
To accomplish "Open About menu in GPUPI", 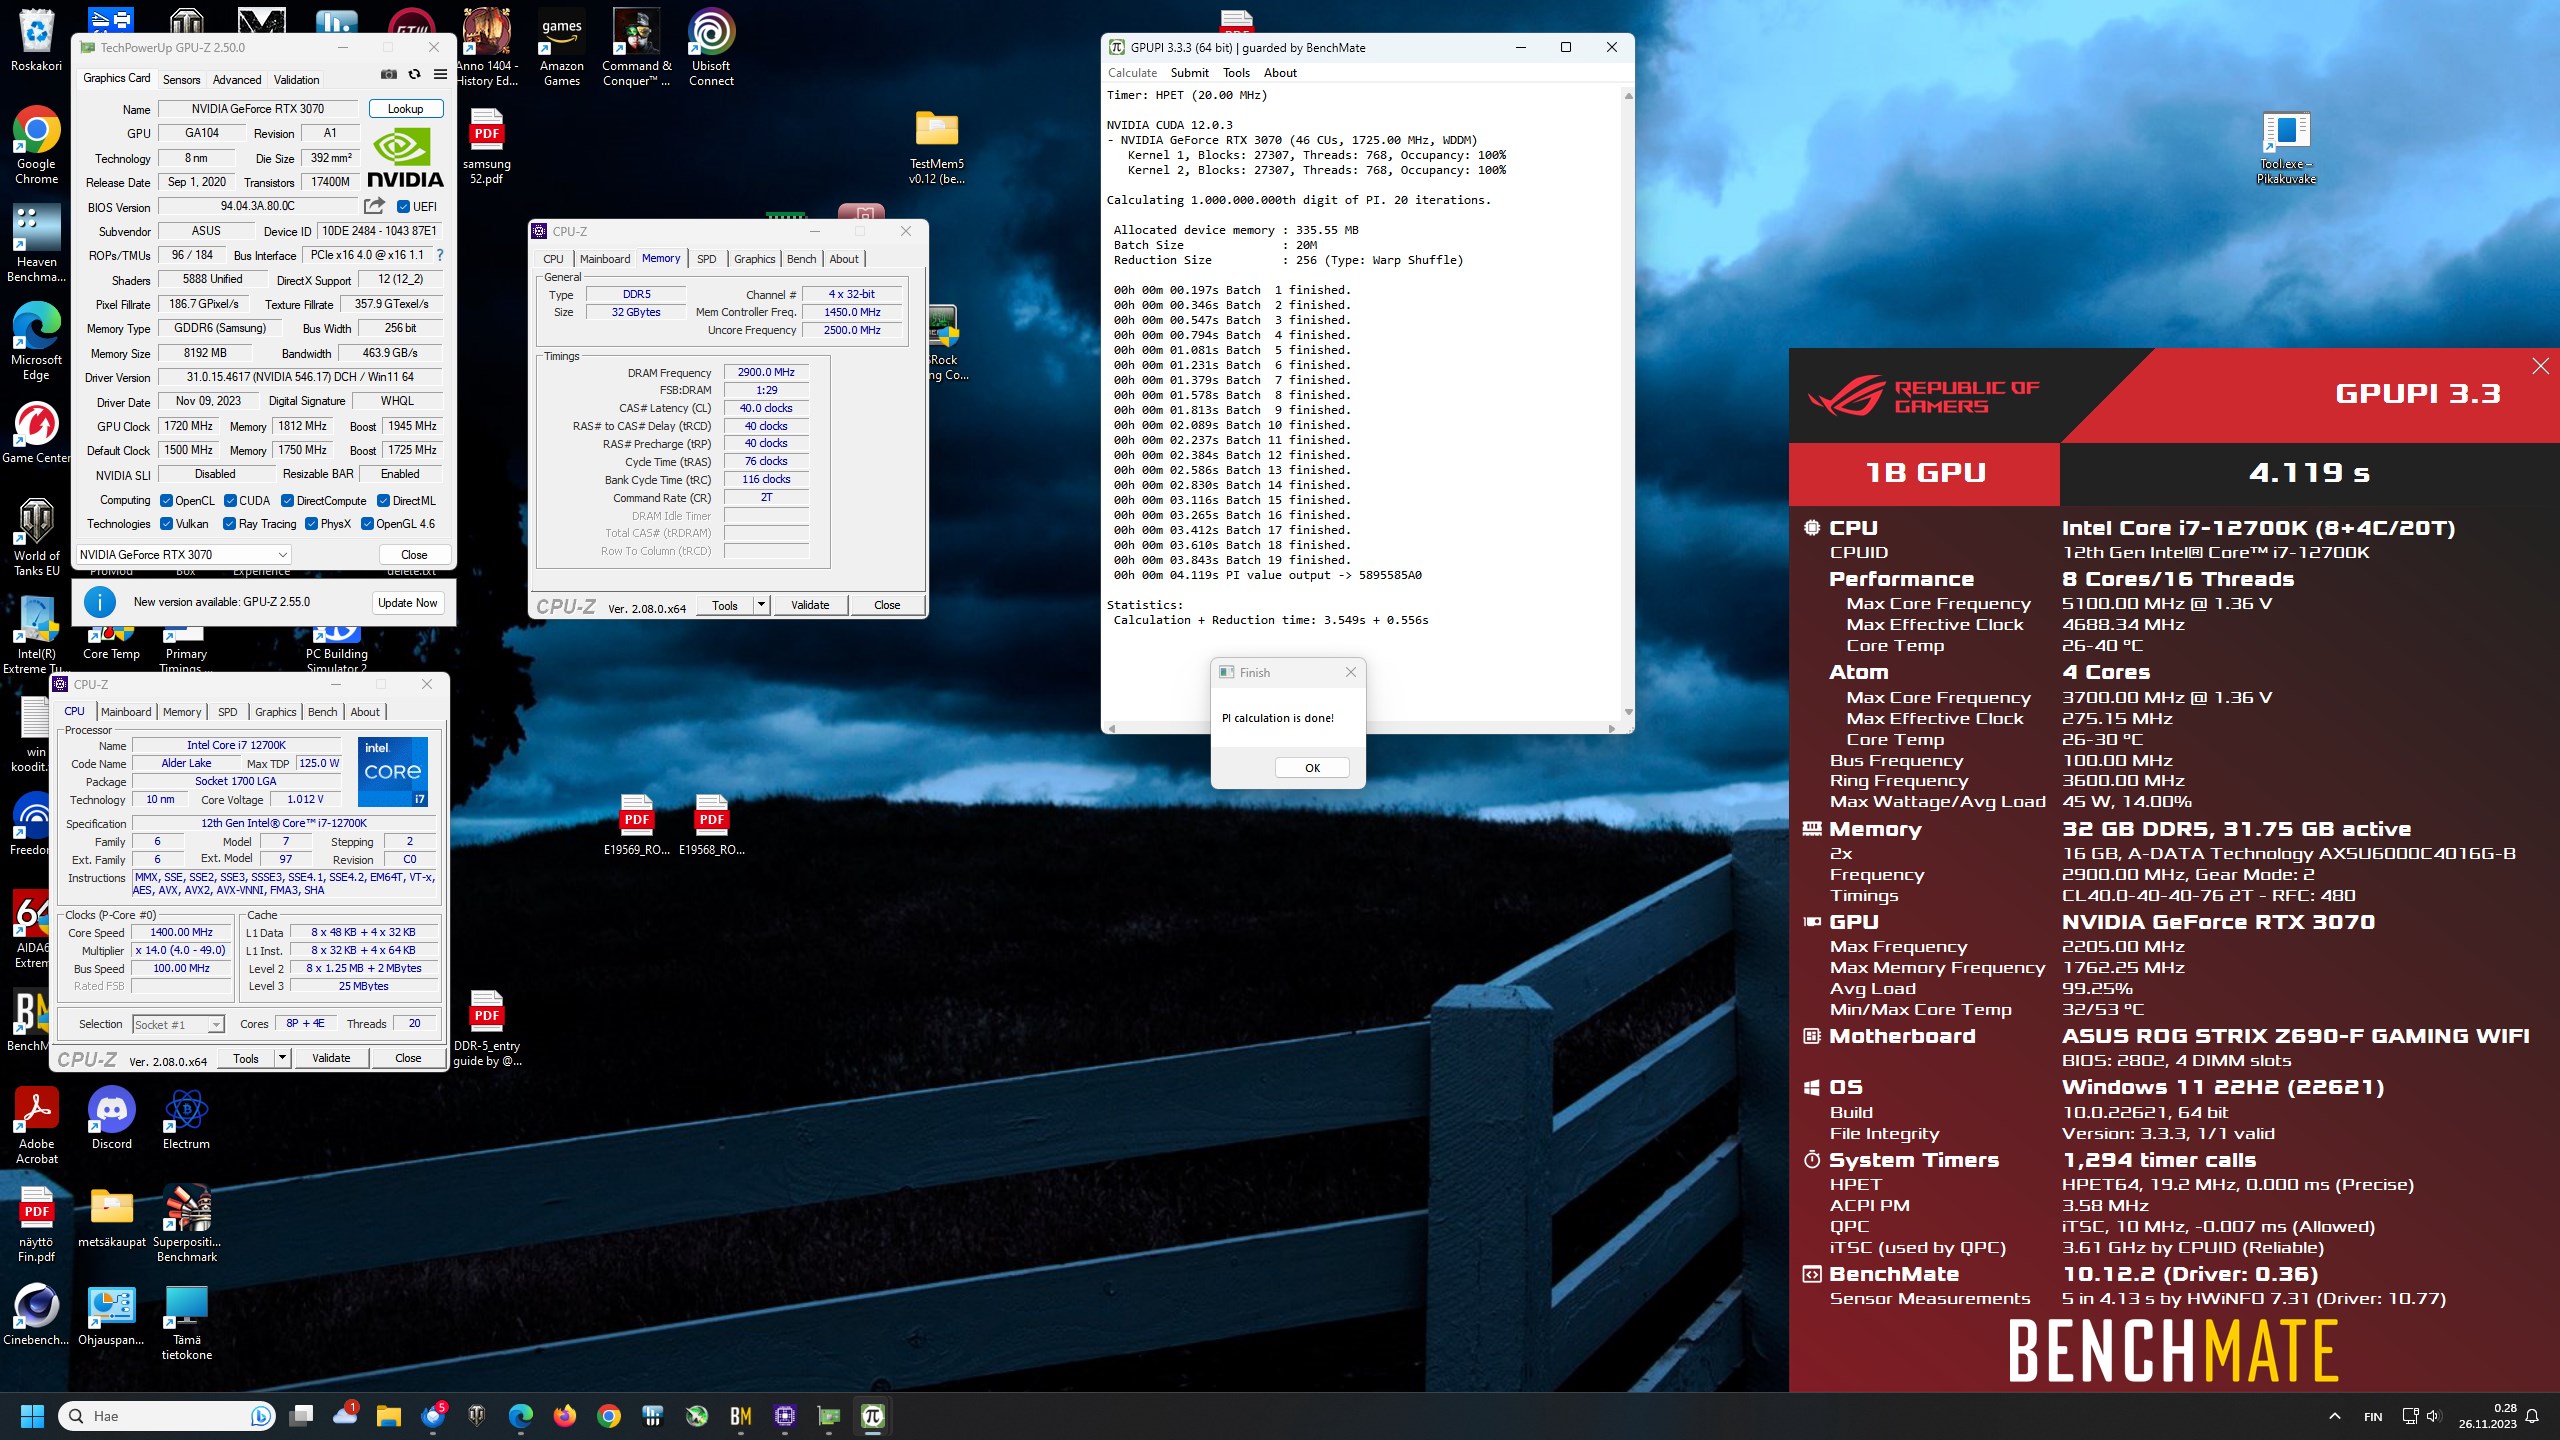I will [x=1280, y=73].
